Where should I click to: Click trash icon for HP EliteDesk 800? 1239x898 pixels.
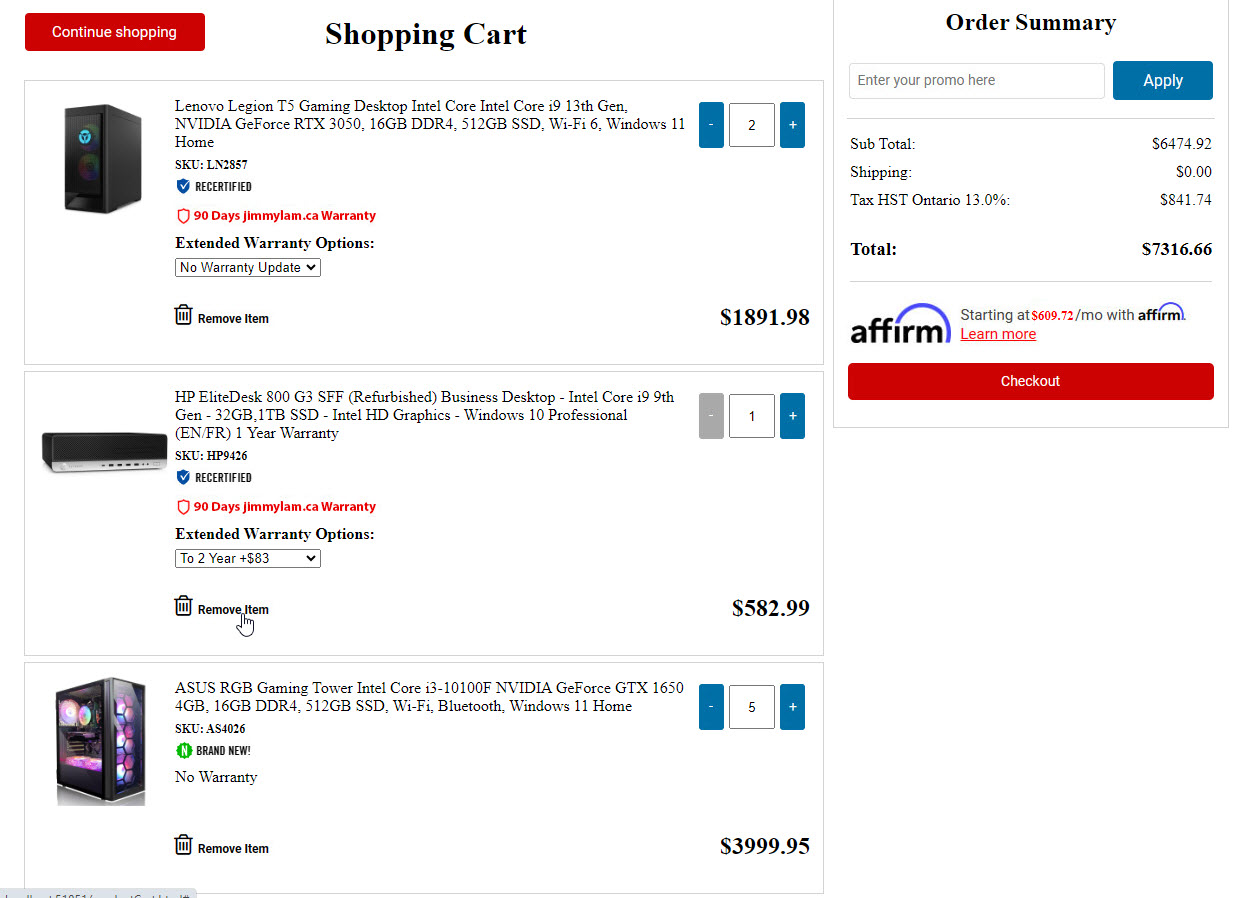point(183,606)
